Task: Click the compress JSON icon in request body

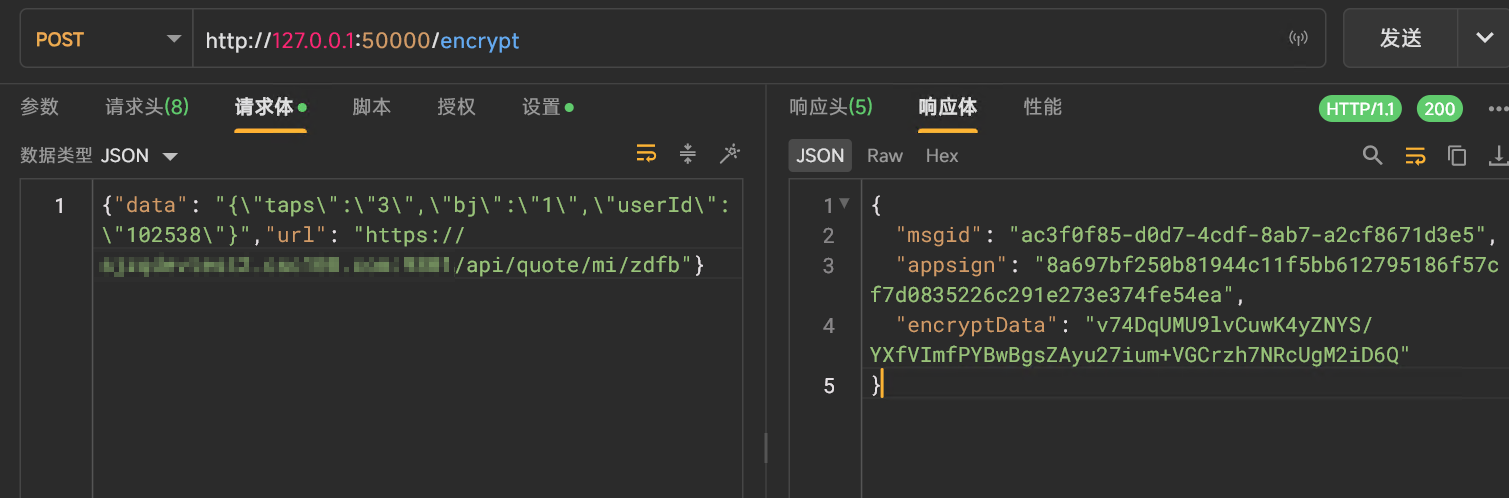Action: tap(688, 154)
